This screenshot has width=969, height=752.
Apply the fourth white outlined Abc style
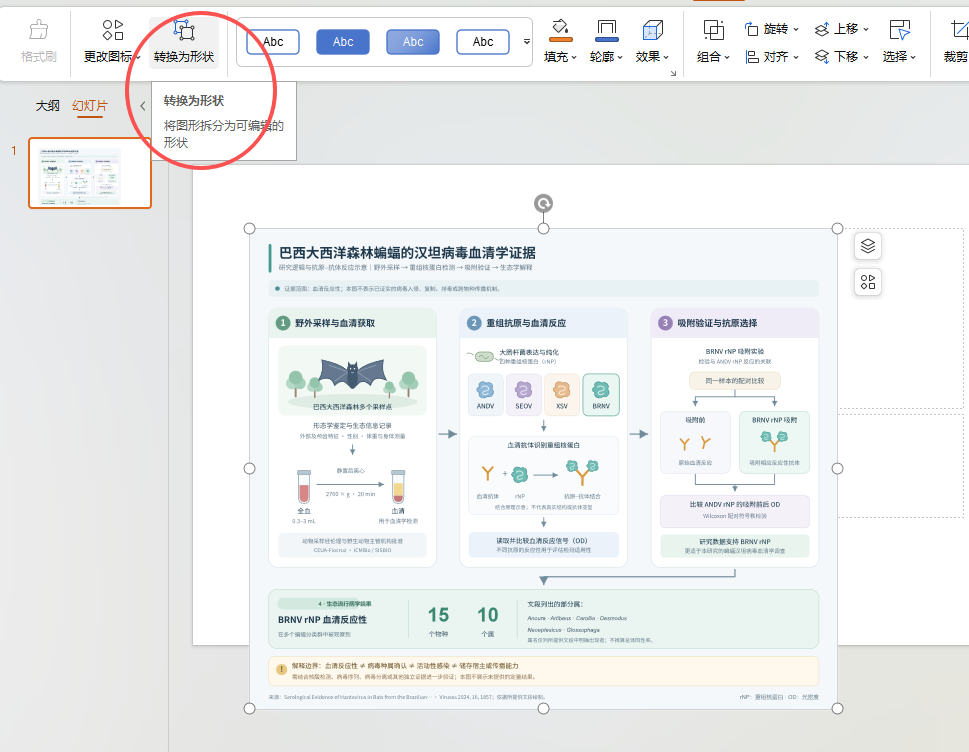[x=483, y=42]
